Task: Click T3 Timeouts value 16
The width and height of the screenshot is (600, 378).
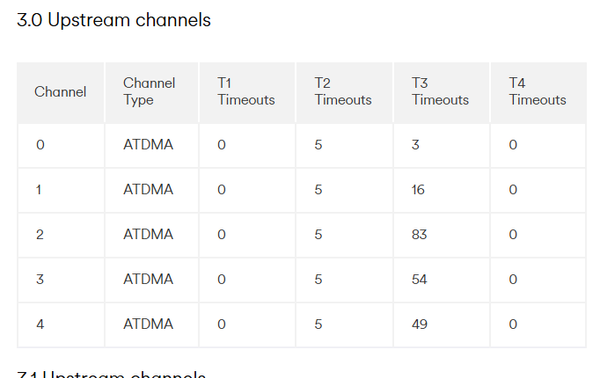Action: 418,189
